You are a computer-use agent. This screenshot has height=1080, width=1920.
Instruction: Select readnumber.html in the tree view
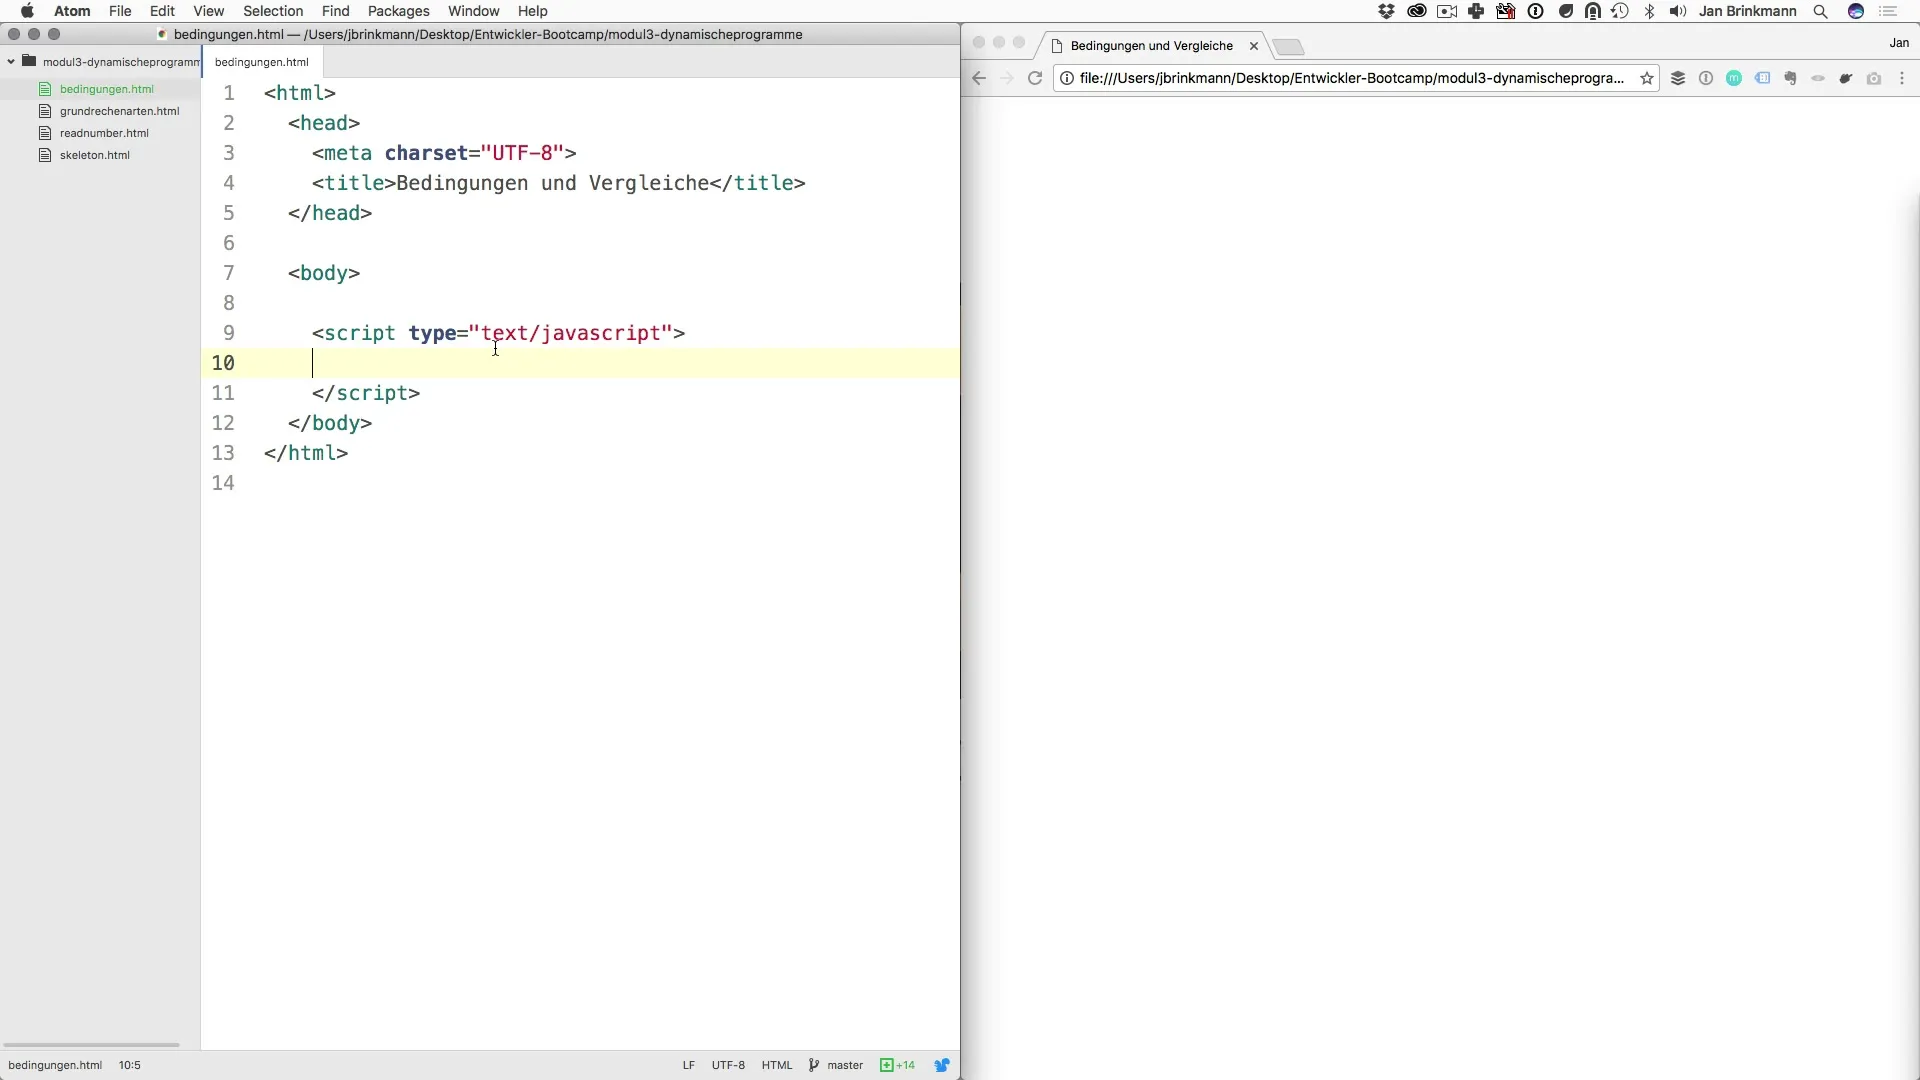click(x=104, y=133)
